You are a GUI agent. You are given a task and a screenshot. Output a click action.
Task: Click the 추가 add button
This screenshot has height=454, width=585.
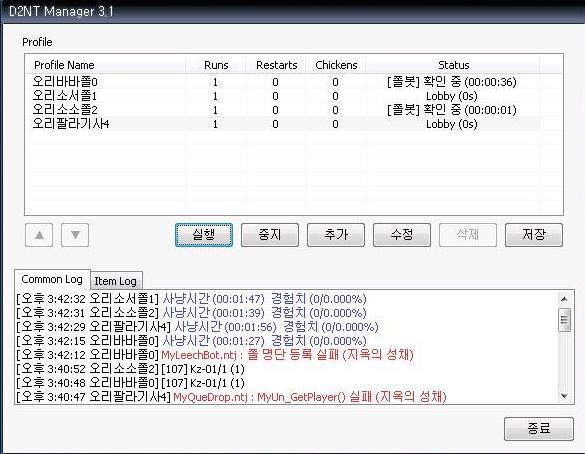(x=336, y=235)
